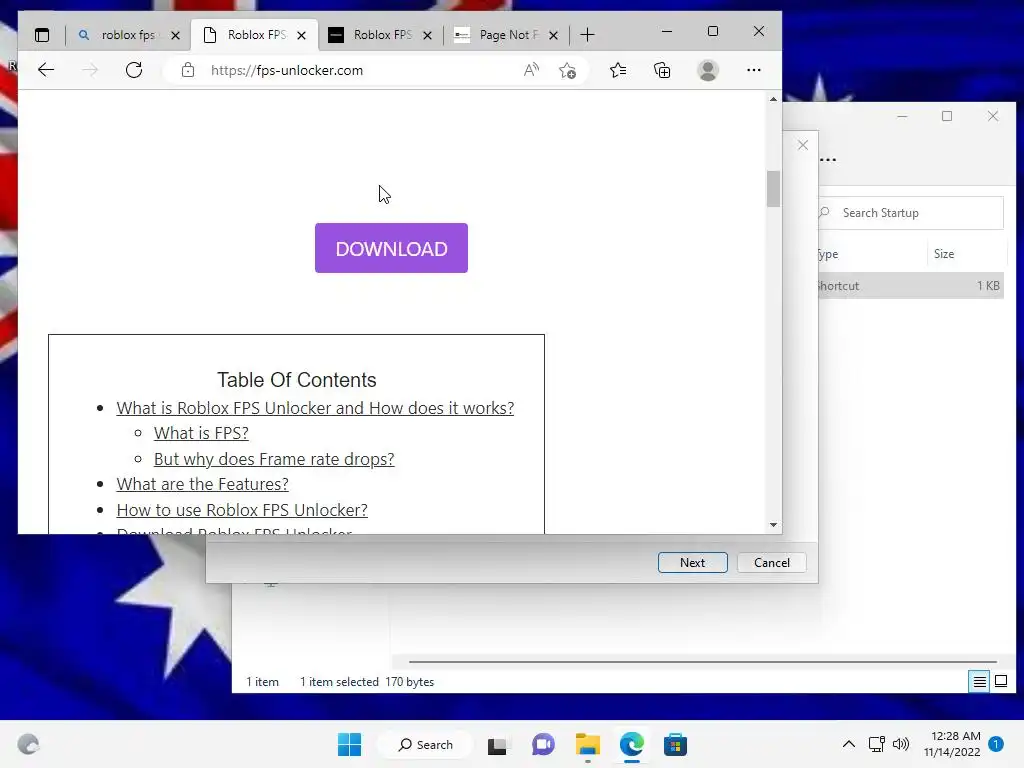Close the Page Not Found tab
This screenshot has height=768, width=1024.
pyautogui.click(x=553, y=35)
